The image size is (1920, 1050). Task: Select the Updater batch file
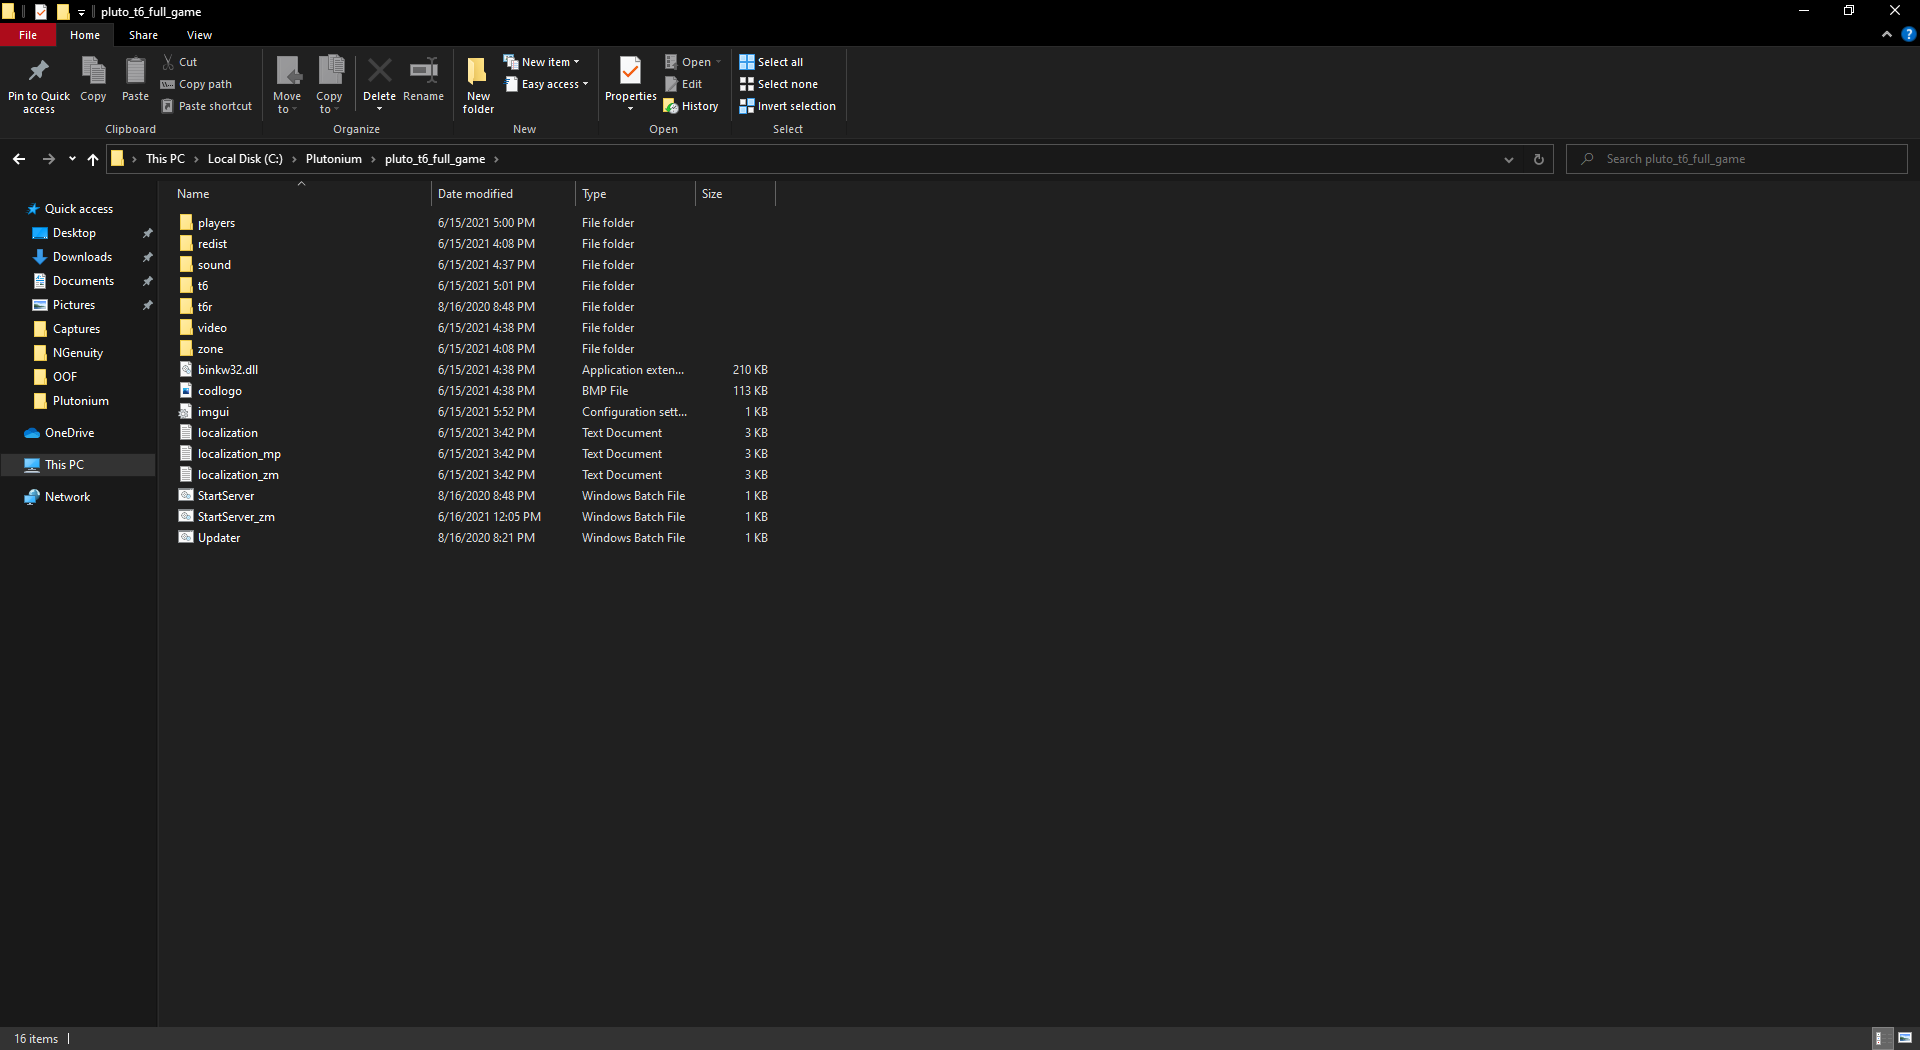click(x=218, y=538)
